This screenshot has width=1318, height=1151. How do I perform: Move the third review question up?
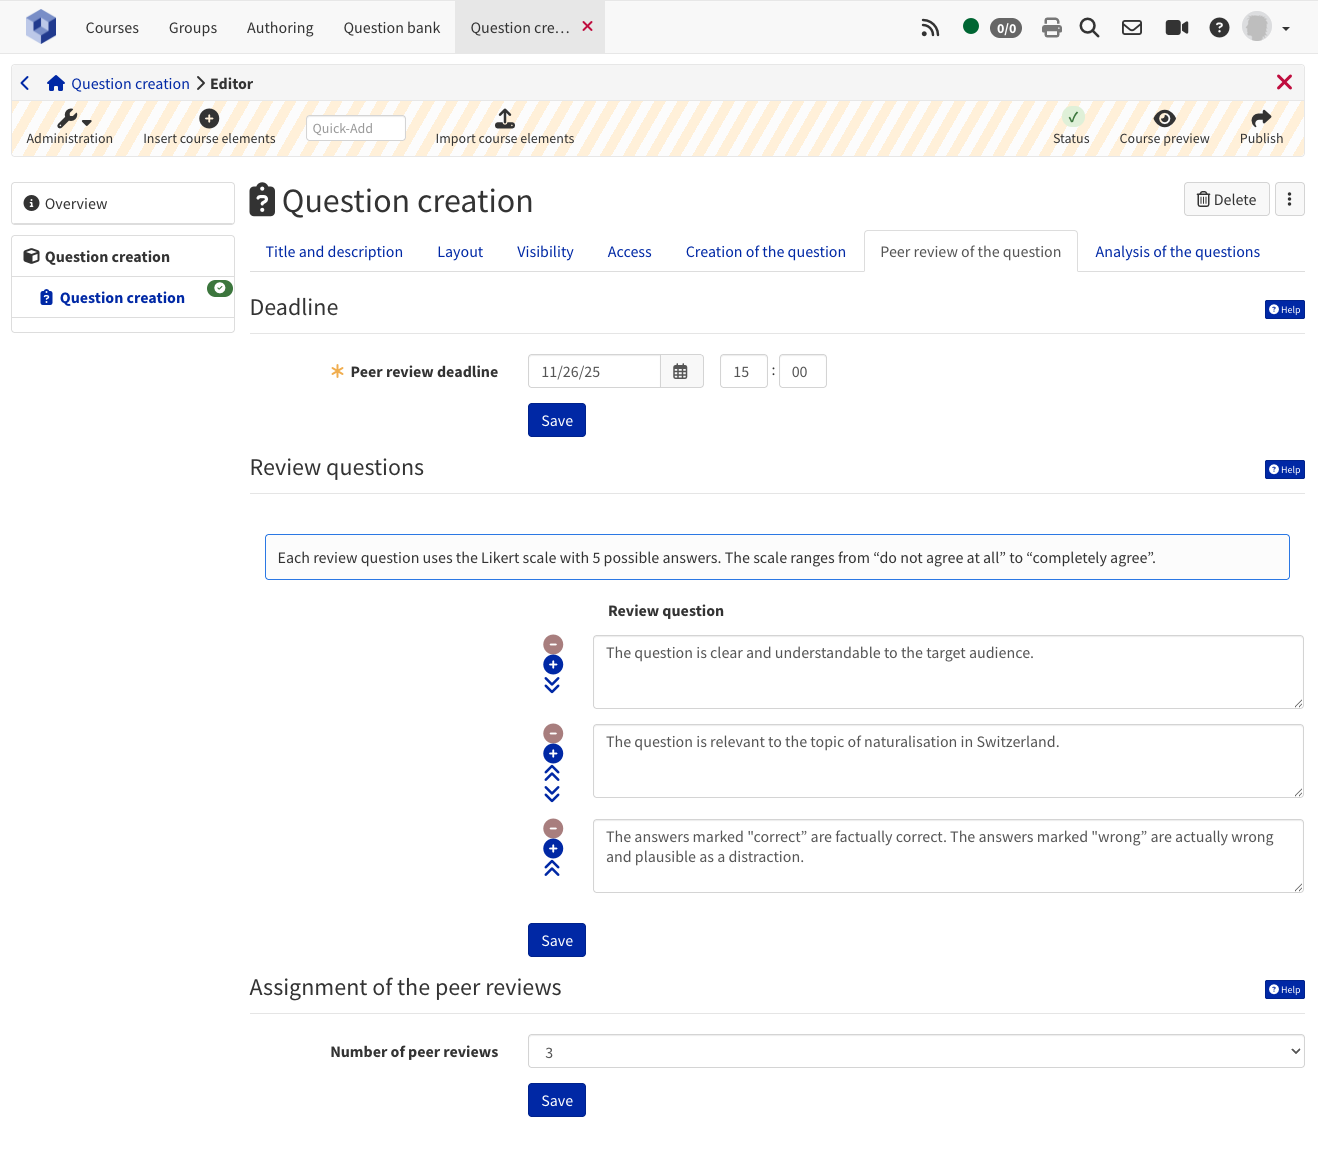(552, 869)
